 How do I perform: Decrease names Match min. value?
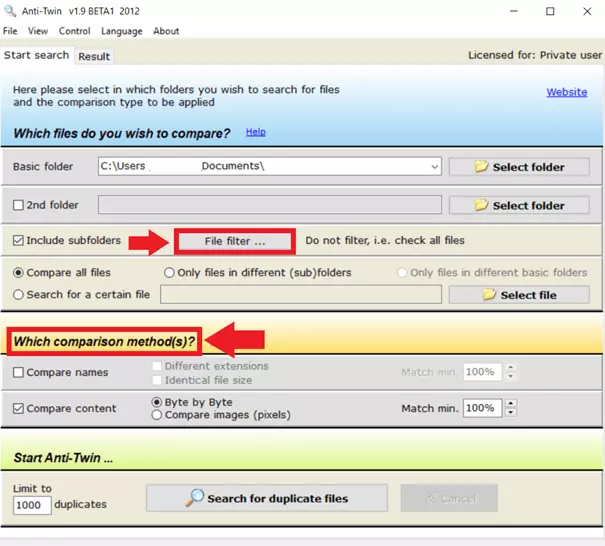tap(511, 376)
